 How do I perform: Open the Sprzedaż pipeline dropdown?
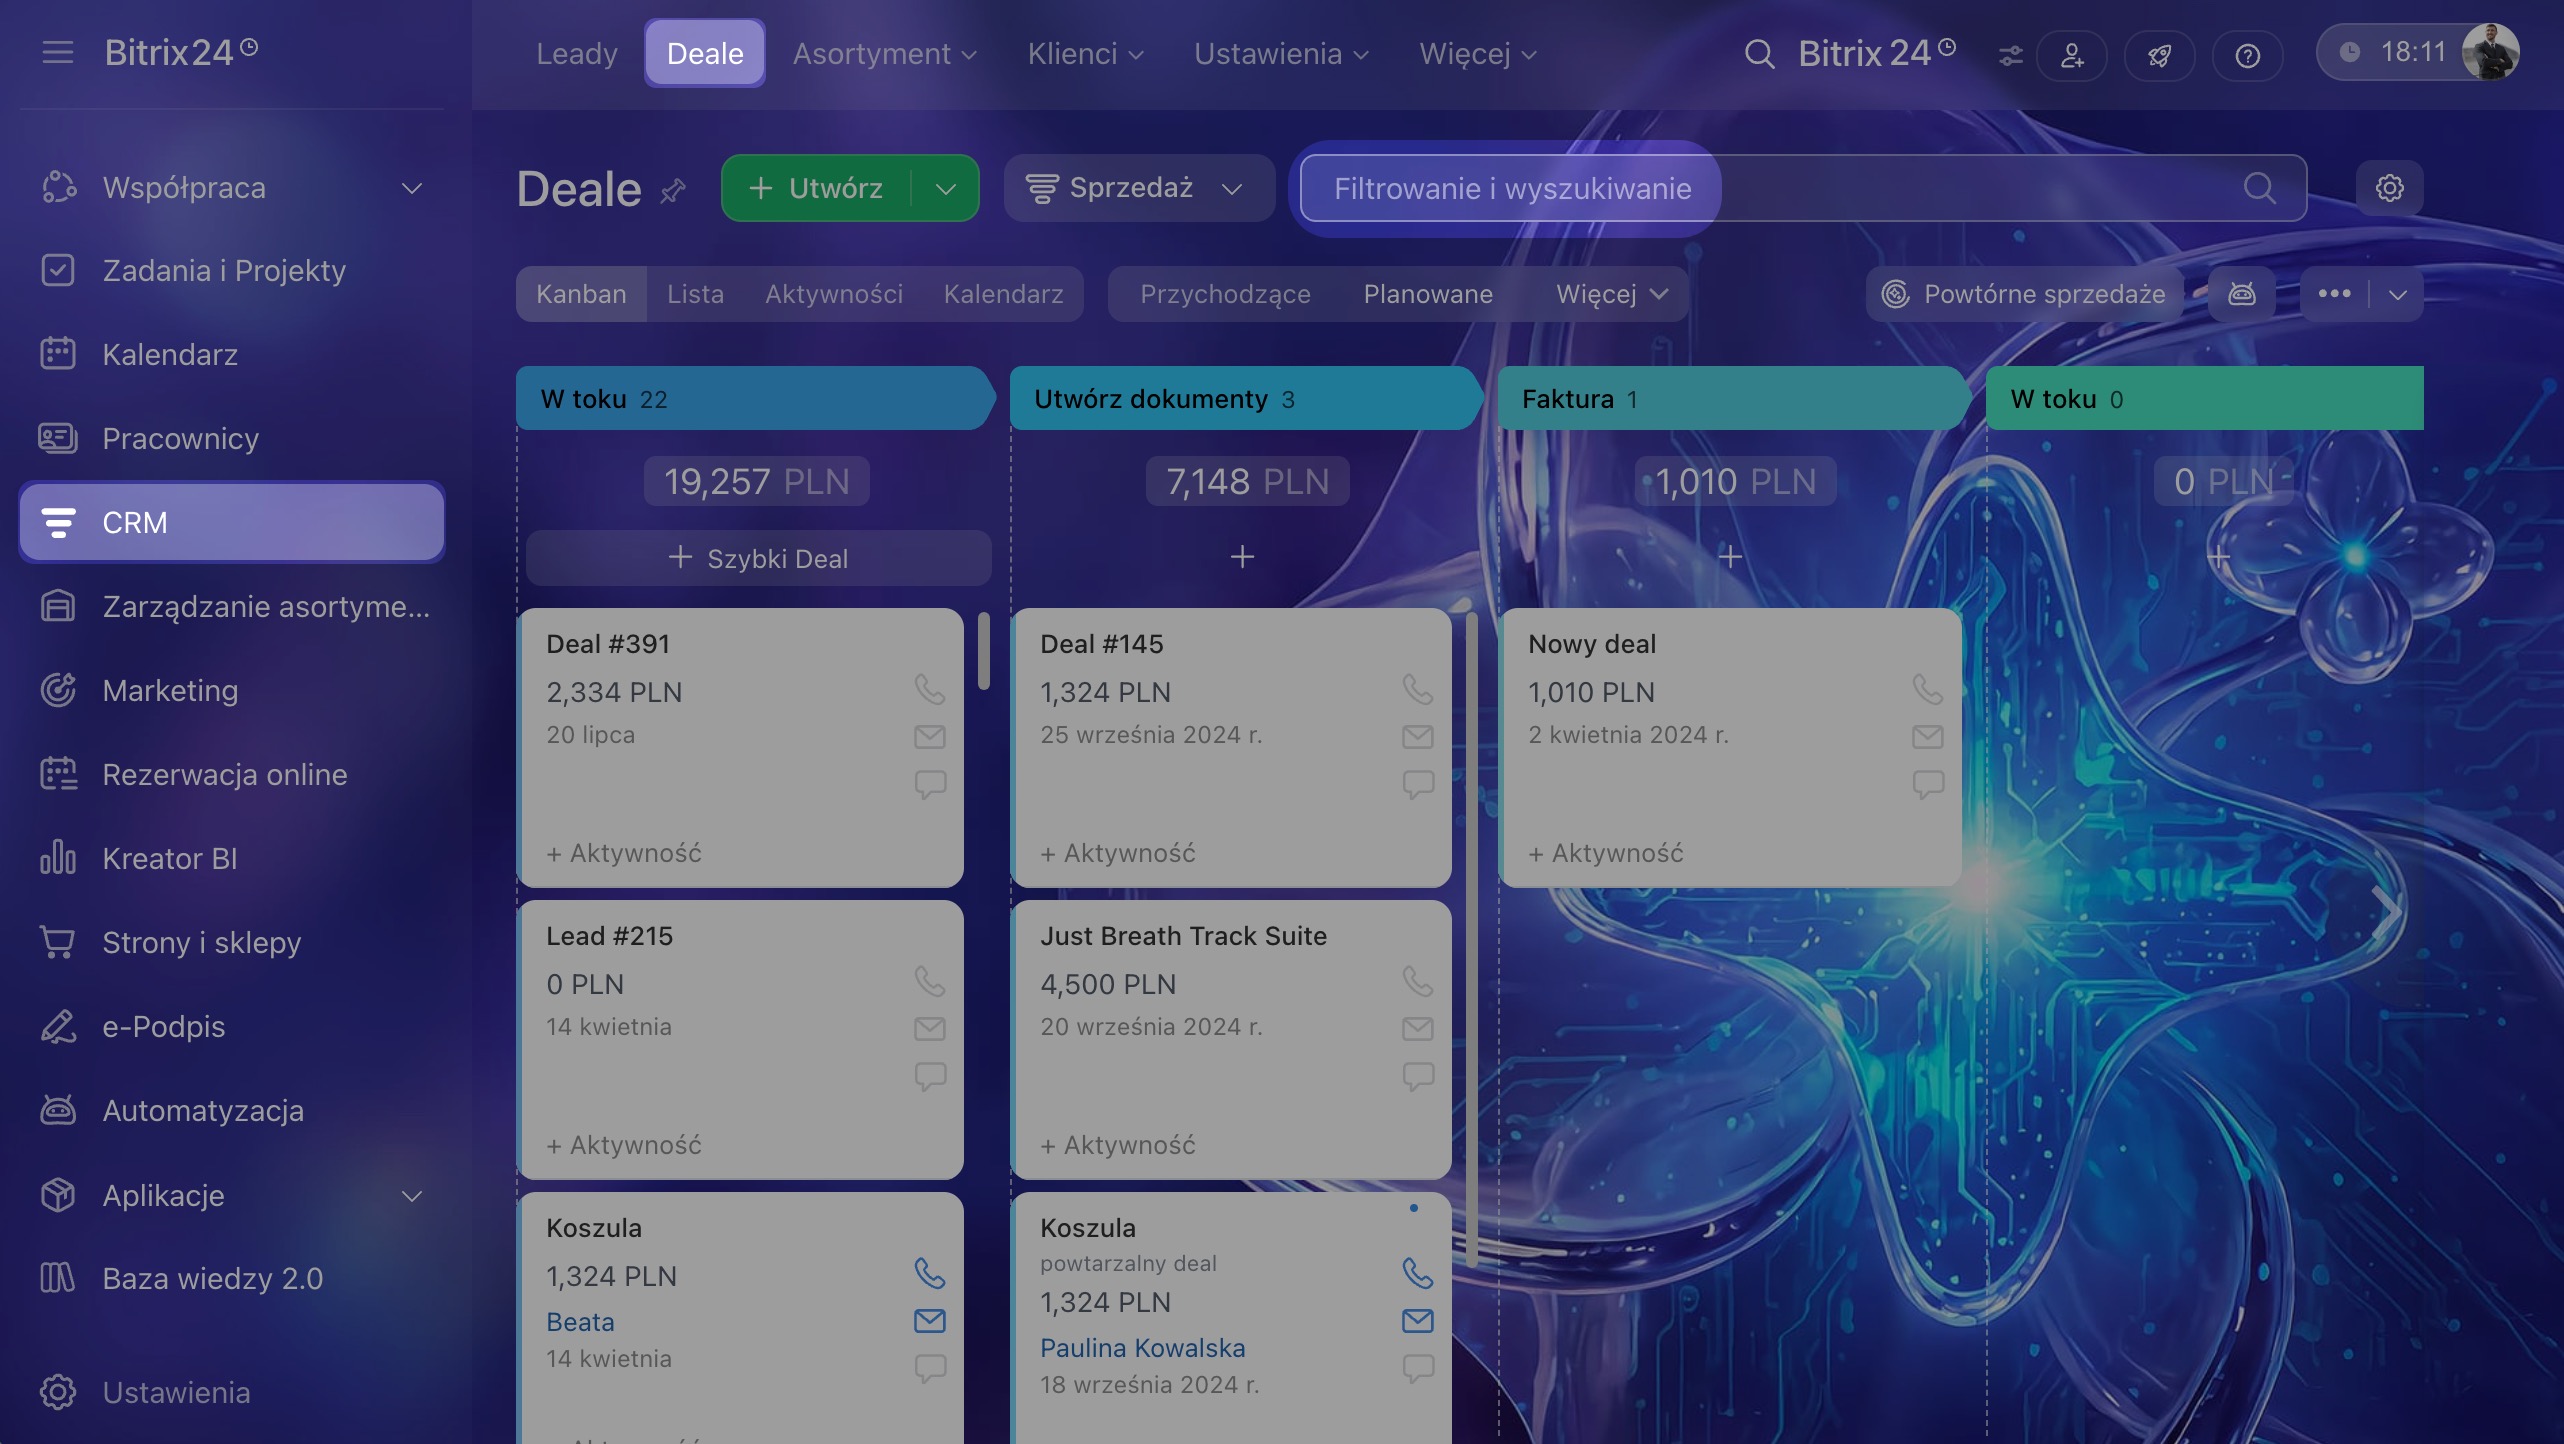(x=1139, y=188)
